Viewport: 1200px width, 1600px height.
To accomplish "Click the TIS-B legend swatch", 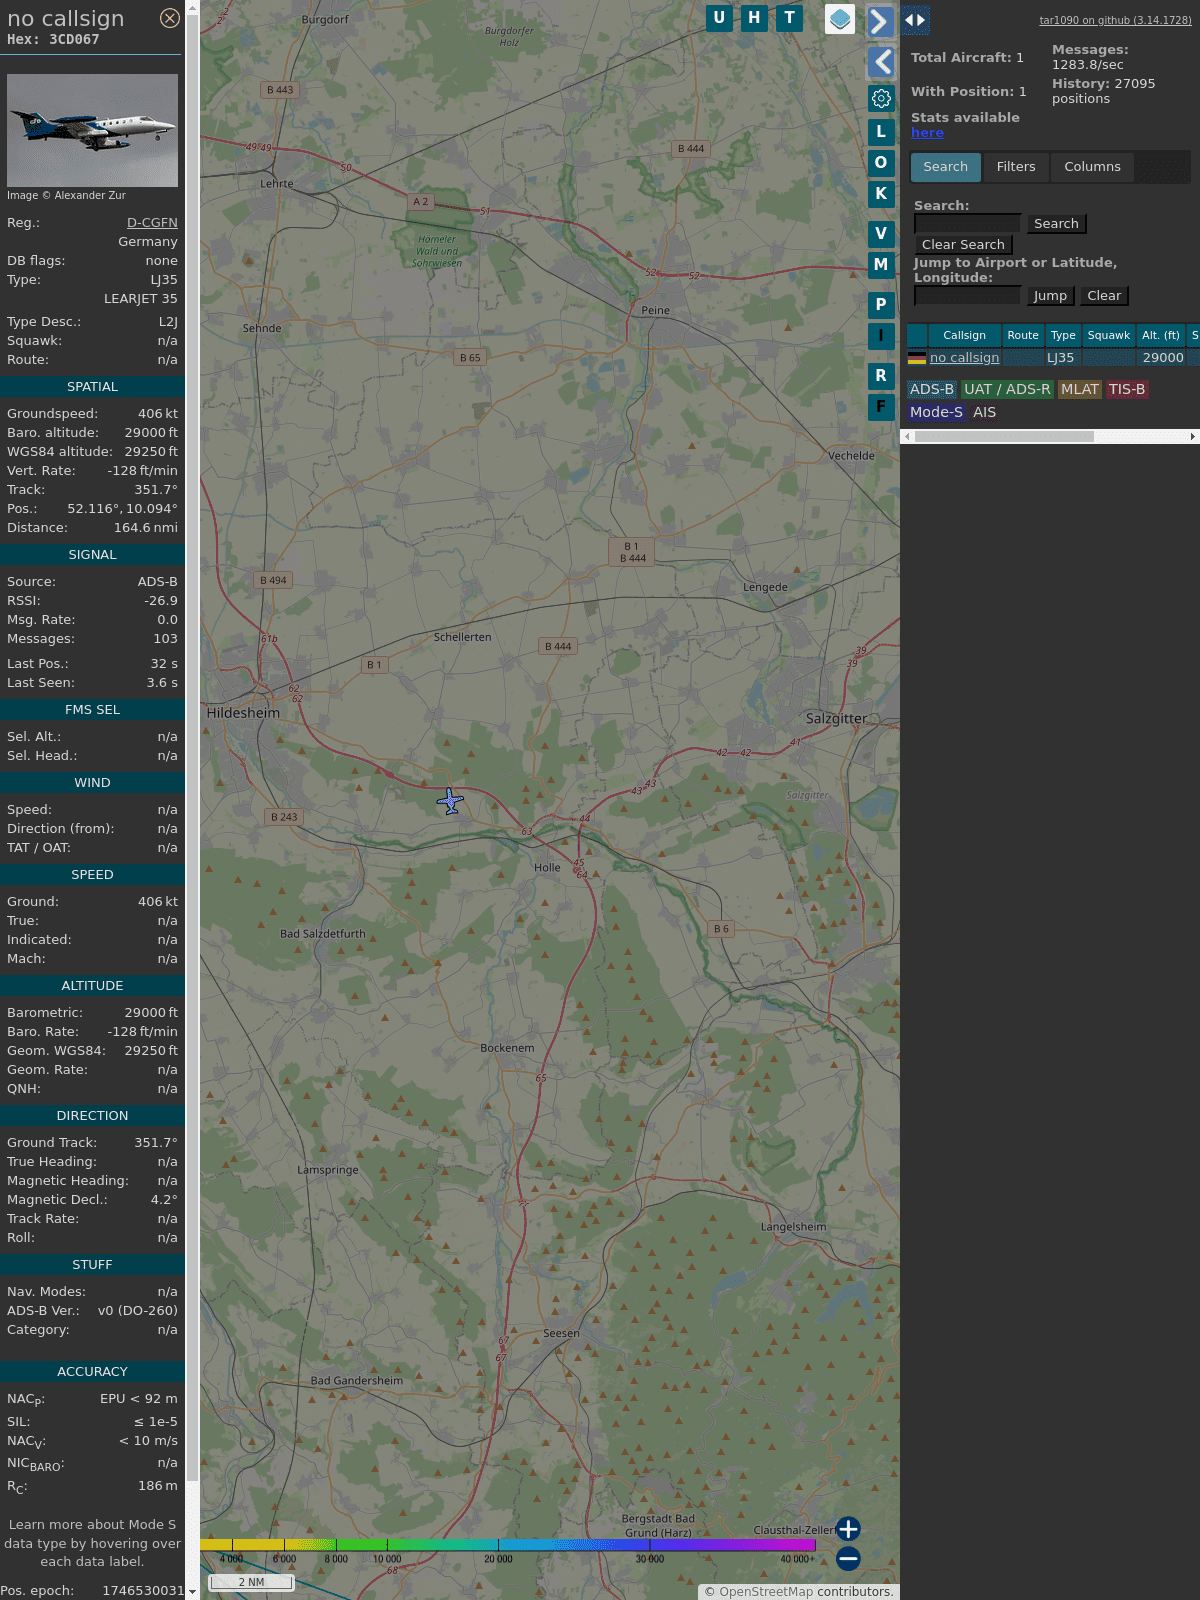I will click(1127, 390).
